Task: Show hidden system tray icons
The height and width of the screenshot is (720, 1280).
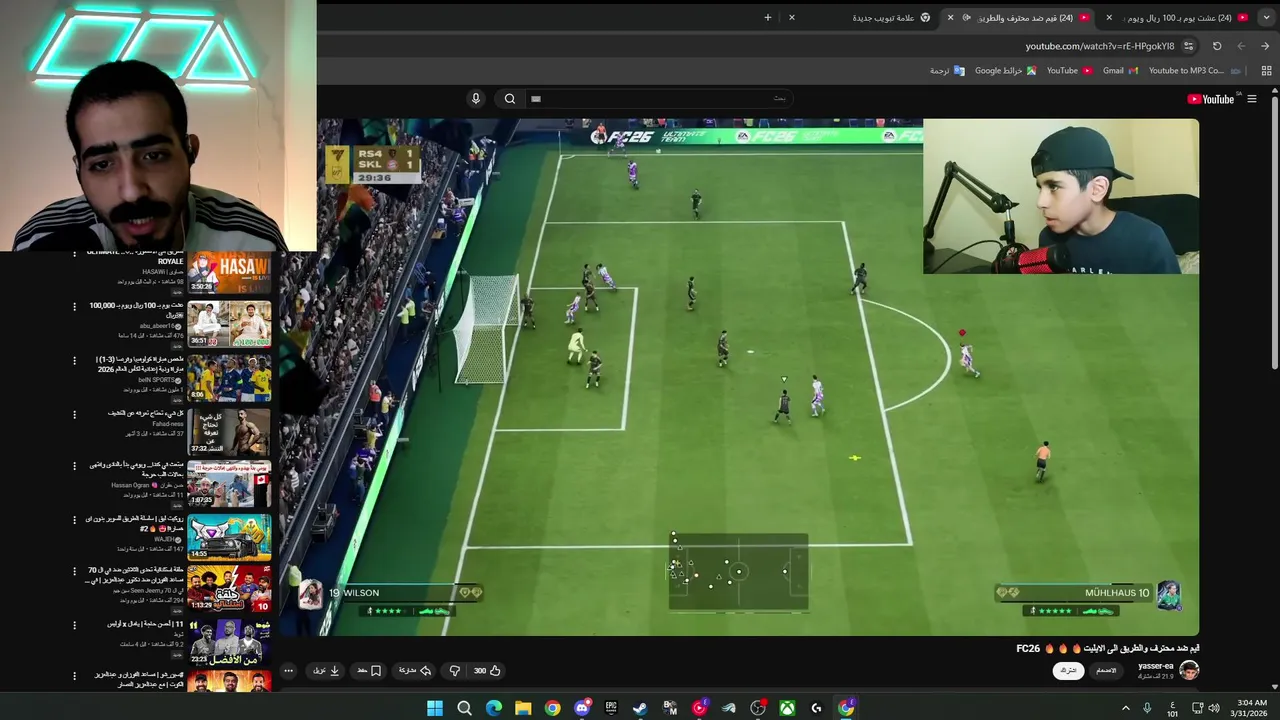Action: click(x=1126, y=708)
